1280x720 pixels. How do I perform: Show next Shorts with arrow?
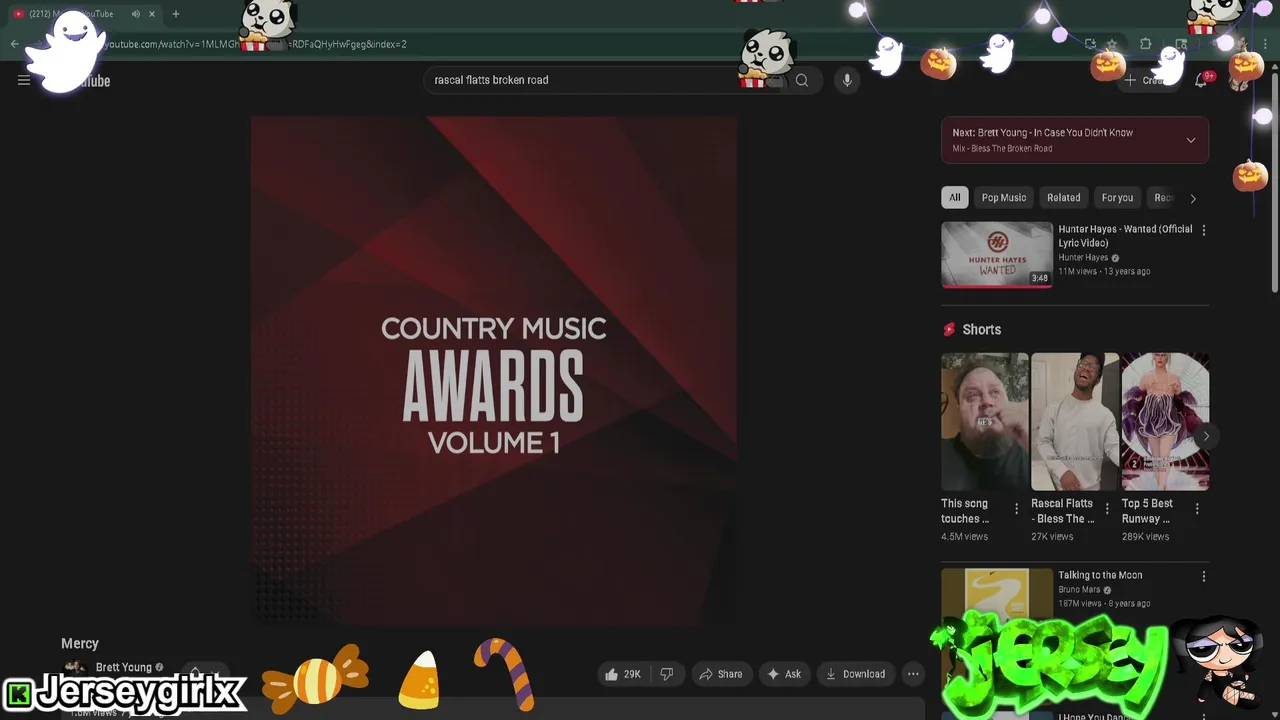tap(1206, 436)
